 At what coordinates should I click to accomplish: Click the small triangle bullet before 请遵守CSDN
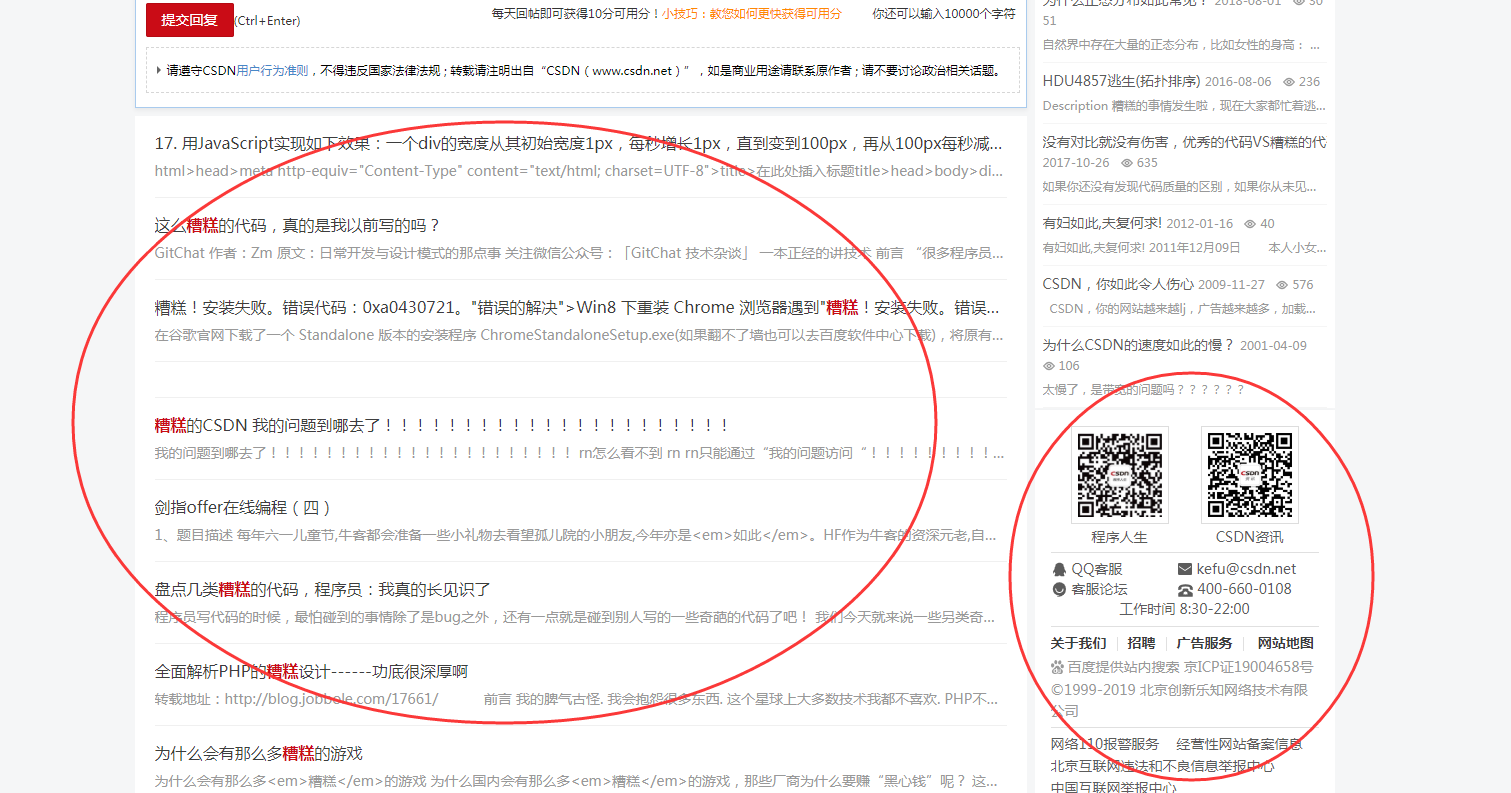coord(159,70)
